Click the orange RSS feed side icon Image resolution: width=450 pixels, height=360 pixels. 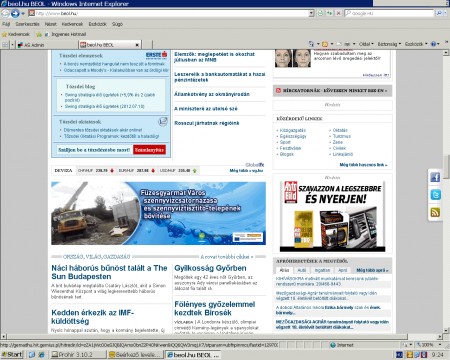pyautogui.click(x=435, y=212)
